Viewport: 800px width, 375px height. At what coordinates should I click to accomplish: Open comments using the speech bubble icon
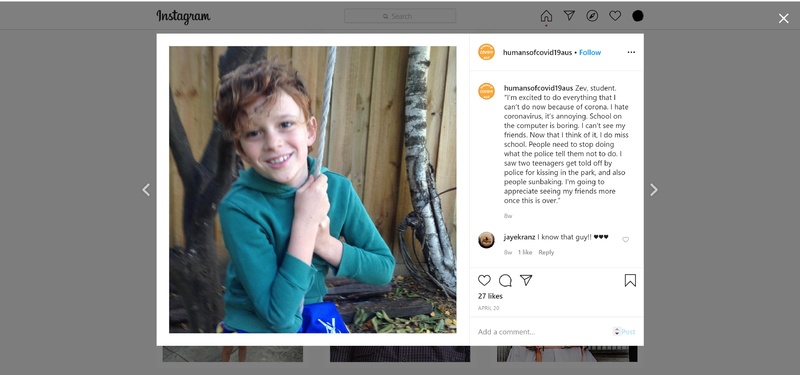click(x=505, y=280)
